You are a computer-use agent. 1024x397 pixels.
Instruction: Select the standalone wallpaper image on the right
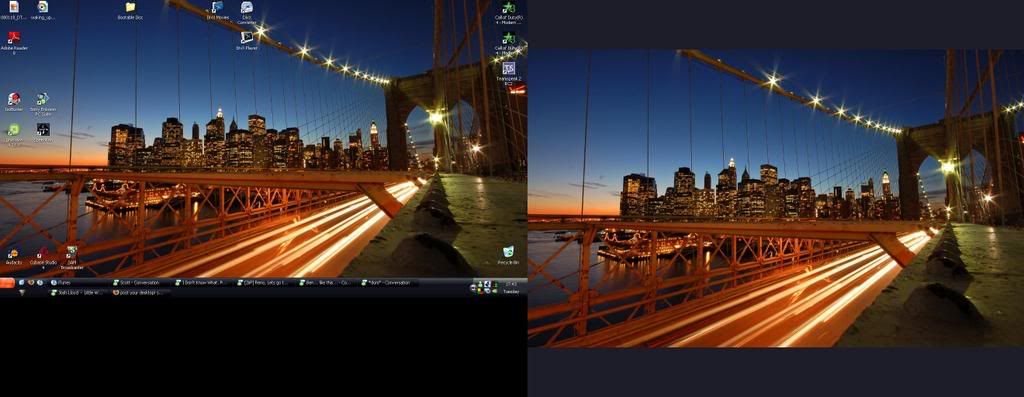776,198
